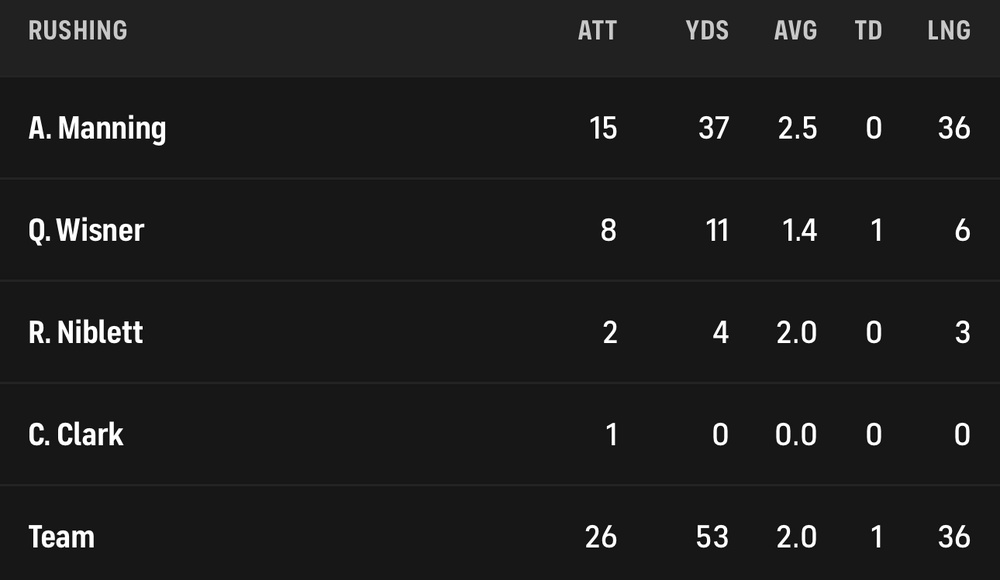This screenshot has width=1000, height=580.
Task: Sort by AVG column header
Action: [795, 30]
